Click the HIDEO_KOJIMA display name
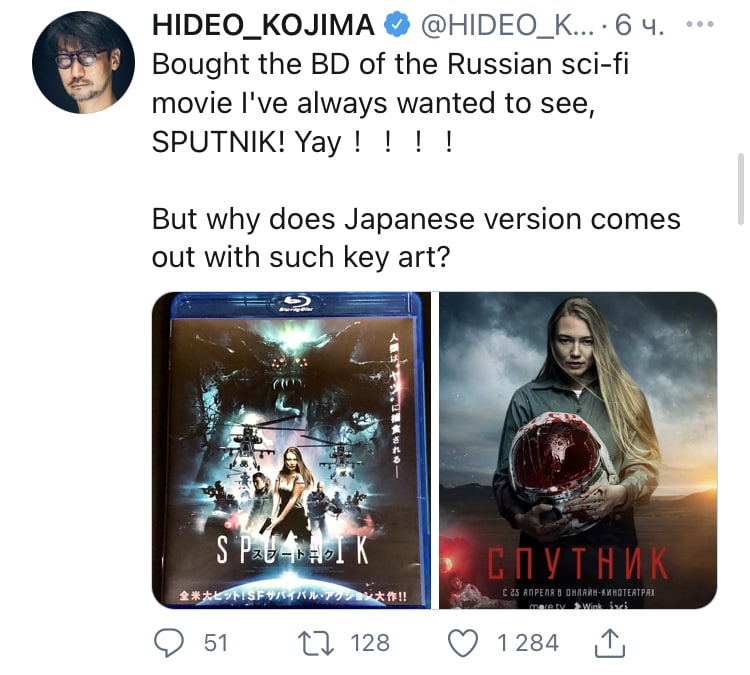This screenshot has width=750, height=675. (263, 25)
